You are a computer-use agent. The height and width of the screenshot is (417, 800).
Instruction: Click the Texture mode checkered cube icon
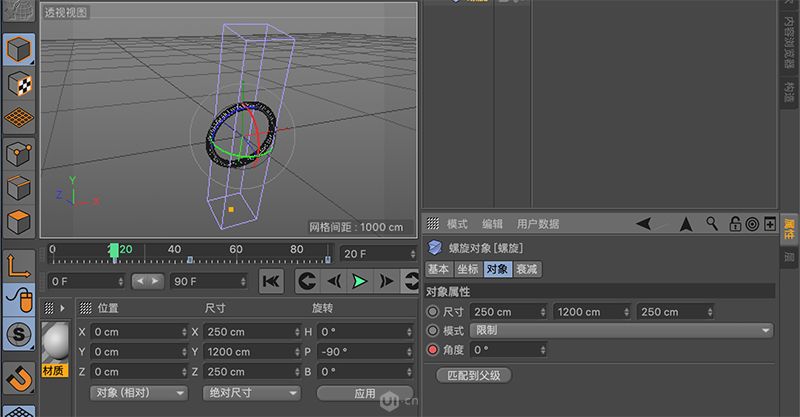tap(19, 84)
